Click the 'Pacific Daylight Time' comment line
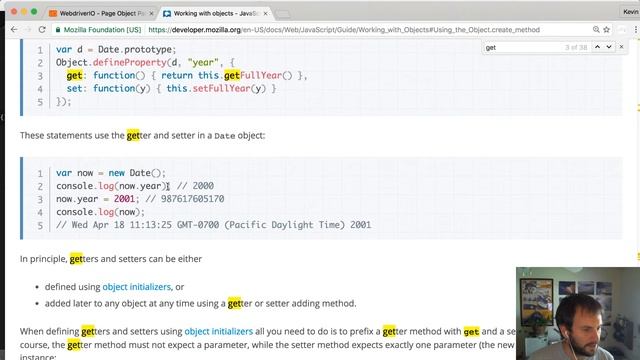 coord(213,225)
